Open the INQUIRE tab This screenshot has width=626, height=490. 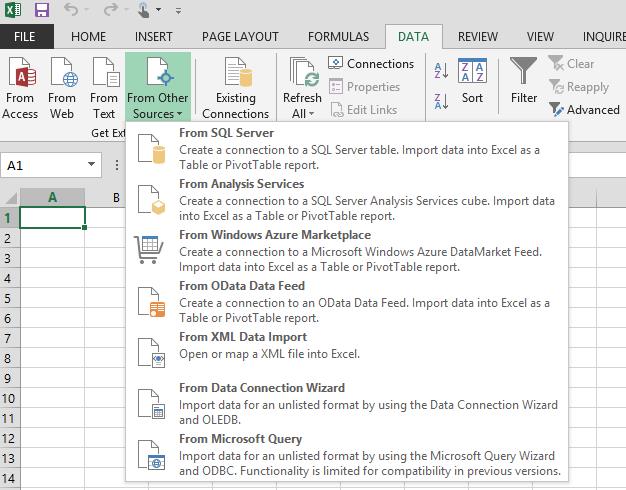(x=604, y=37)
